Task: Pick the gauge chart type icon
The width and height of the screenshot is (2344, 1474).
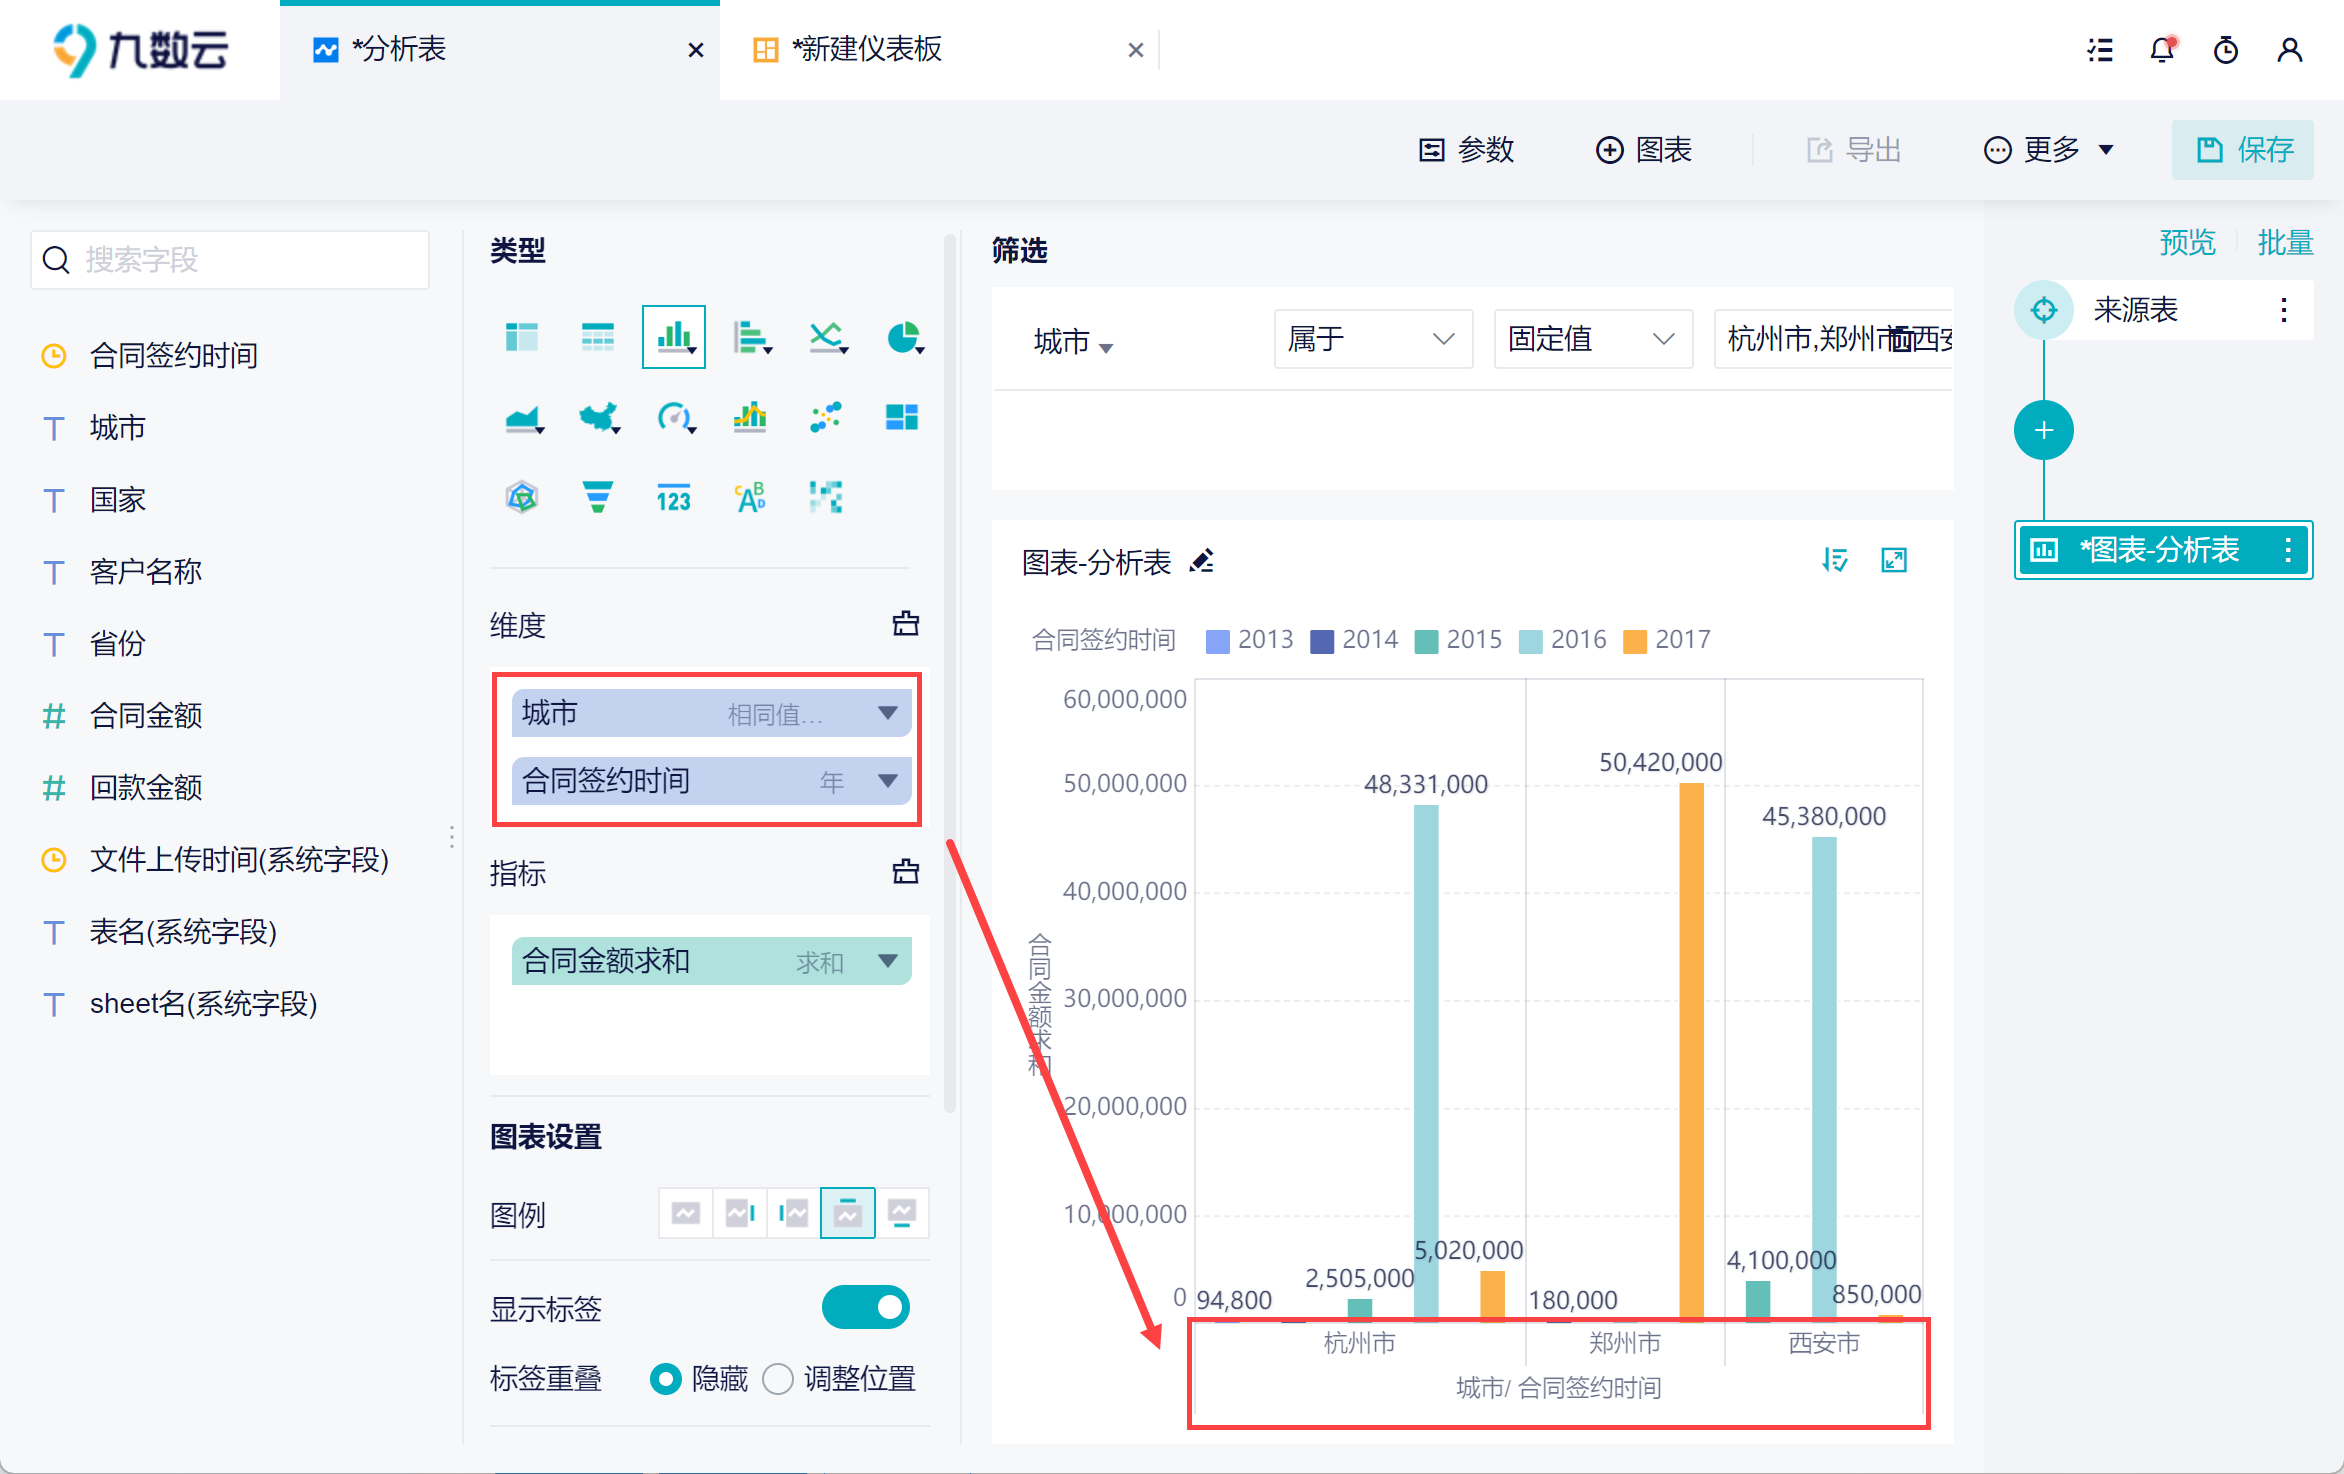Action: pyautogui.click(x=674, y=417)
